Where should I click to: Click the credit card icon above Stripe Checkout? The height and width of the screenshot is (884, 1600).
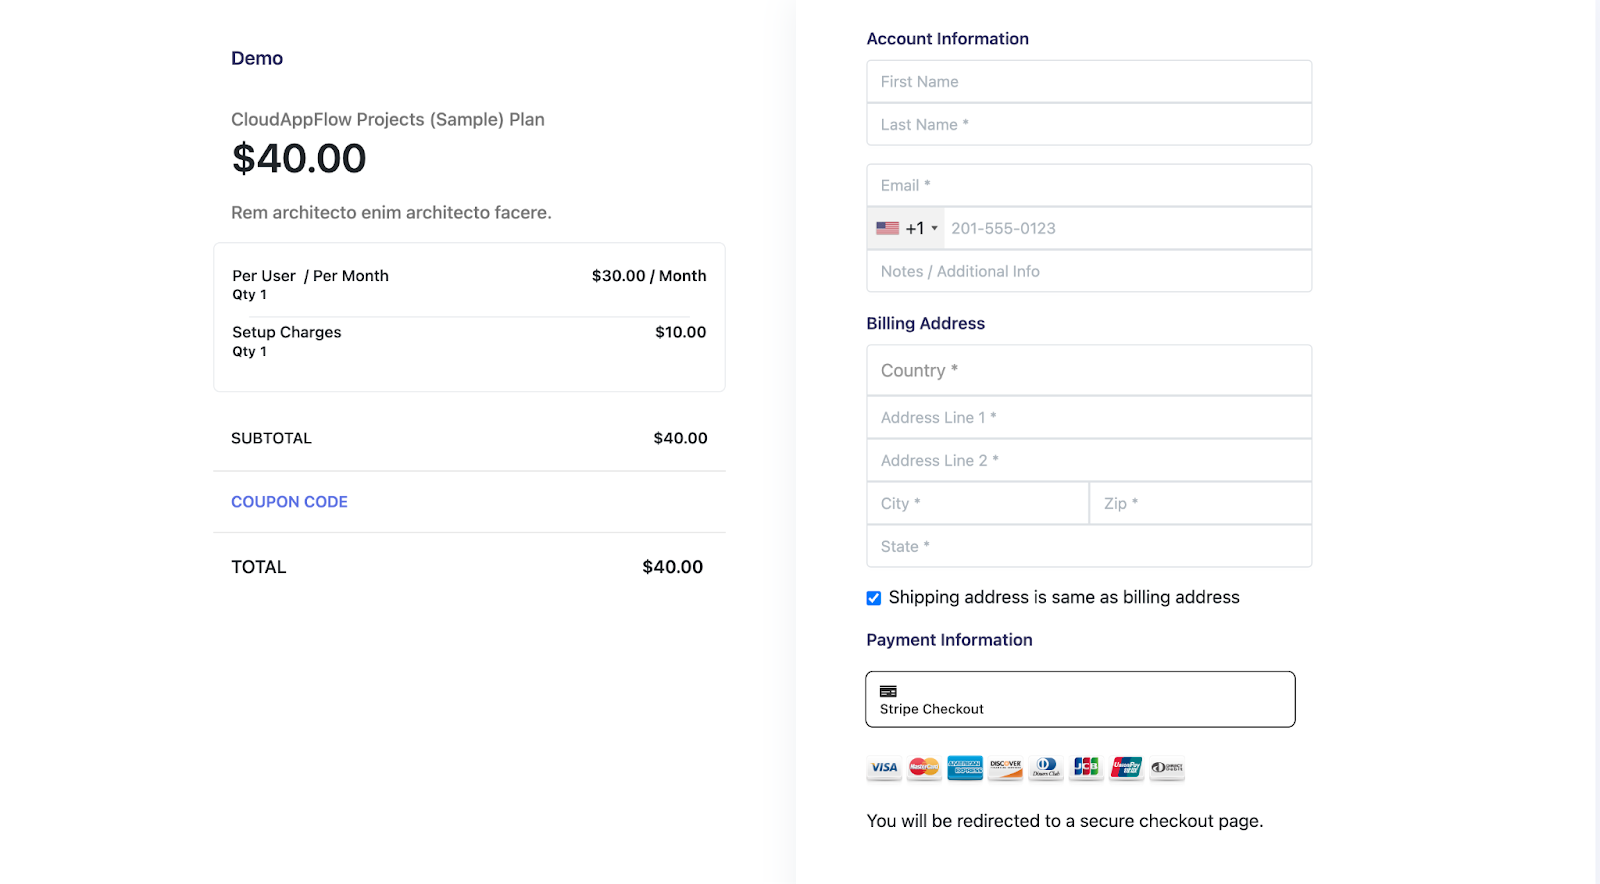tap(888, 691)
